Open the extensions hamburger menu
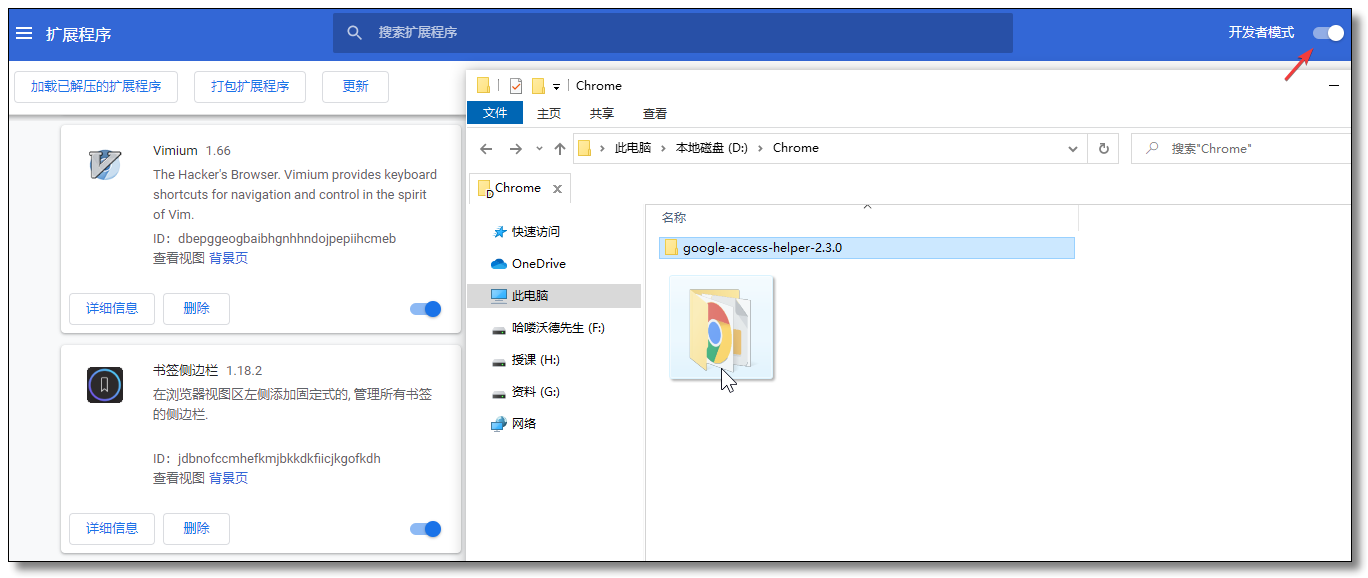1368x578 pixels. point(24,33)
